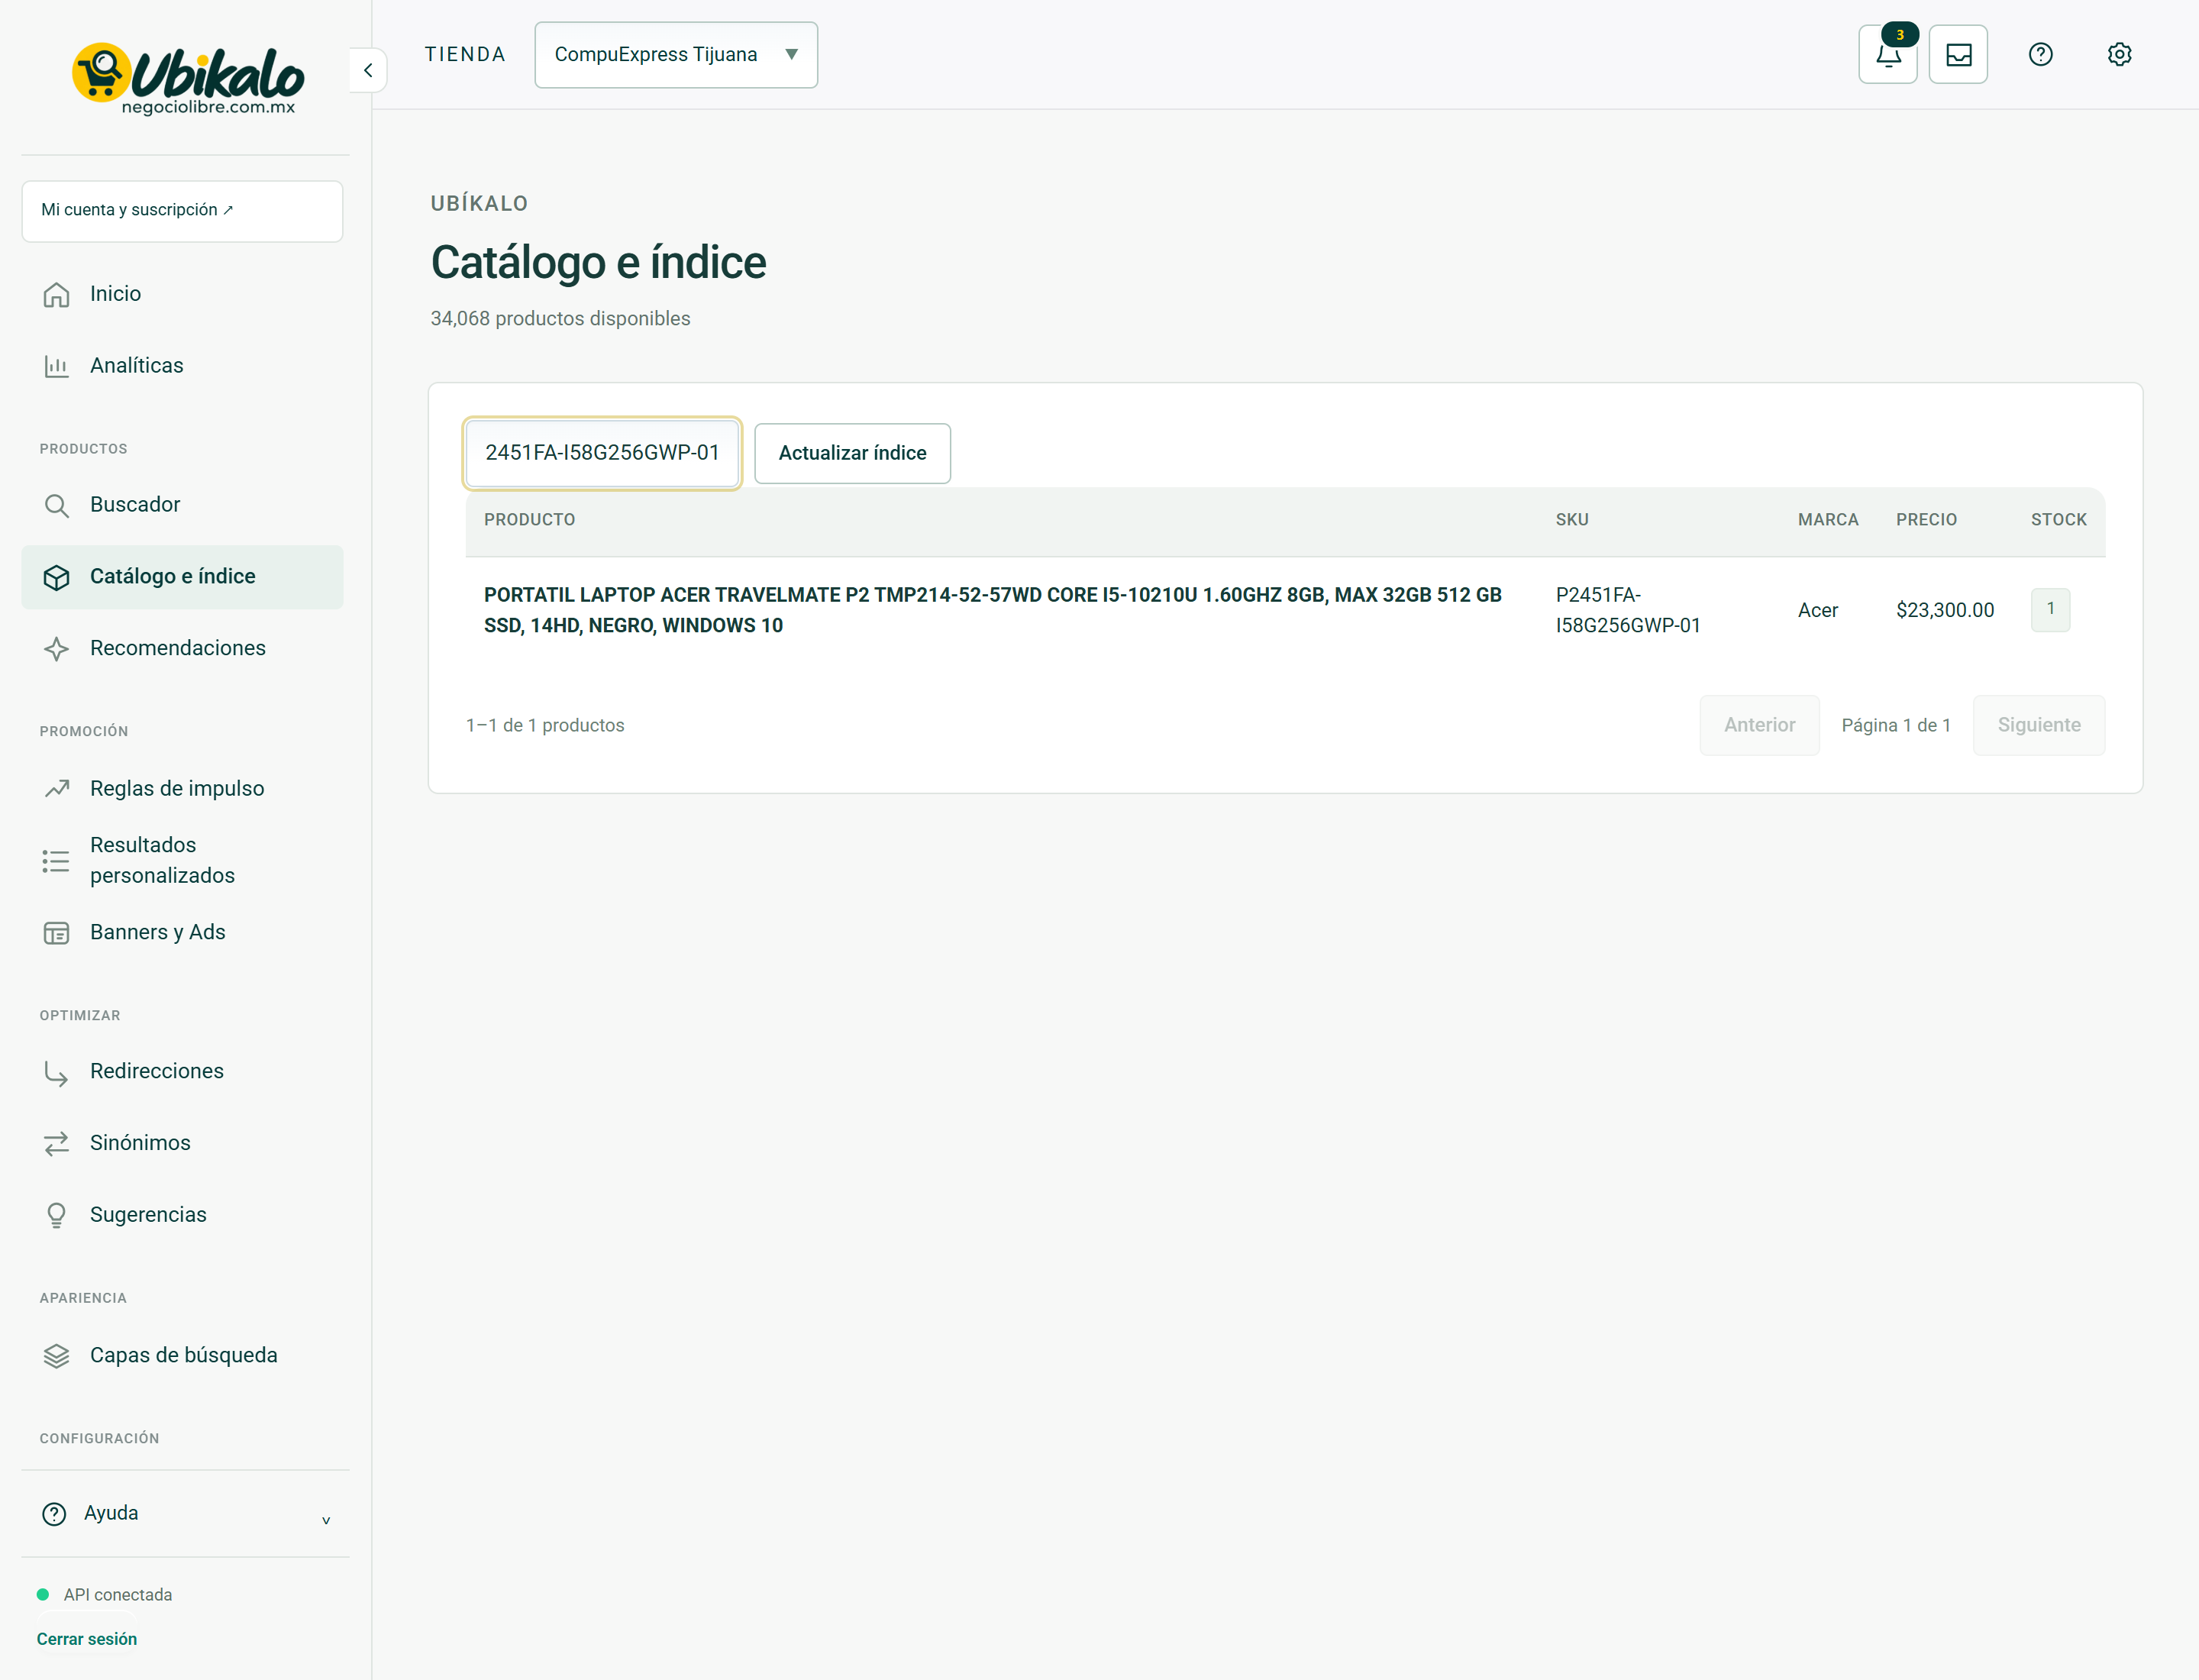Open the inbox tray icon
2199x1680 pixels.
(x=1958, y=54)
